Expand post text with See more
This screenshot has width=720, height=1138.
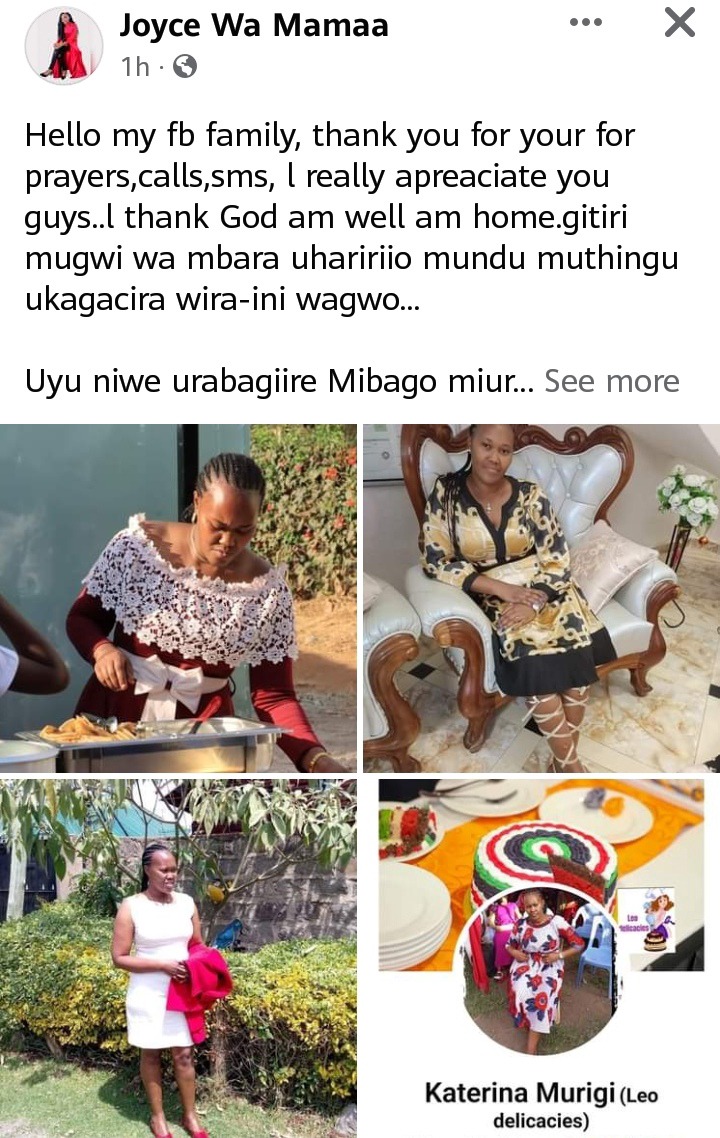click(612, 381)
